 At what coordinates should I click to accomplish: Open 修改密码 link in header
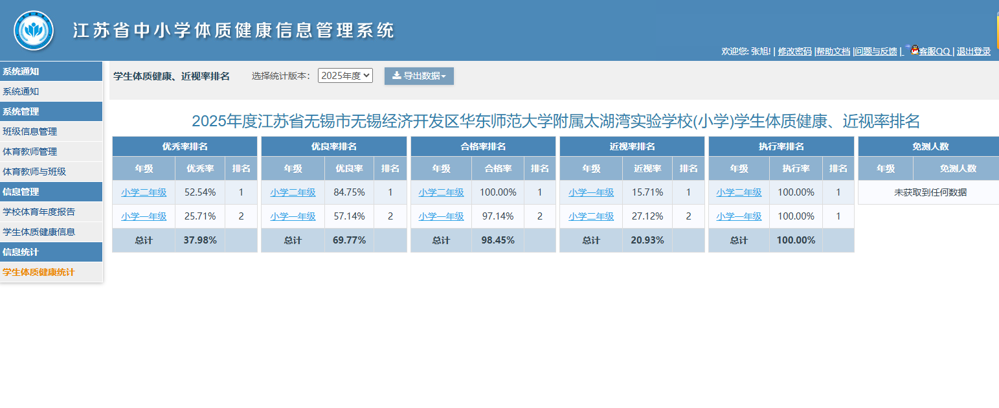[794, 52]
